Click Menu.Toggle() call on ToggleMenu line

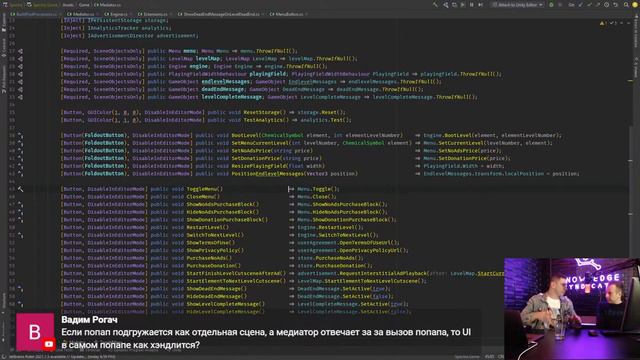point(318,189)
